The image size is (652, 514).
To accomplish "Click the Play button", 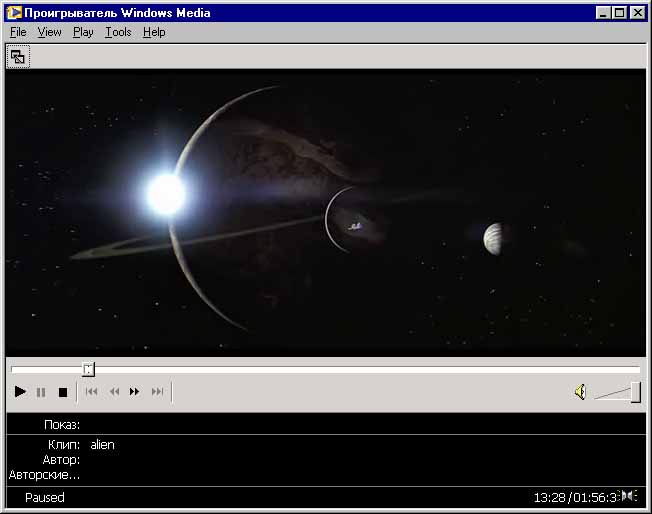I will point(20,392).
